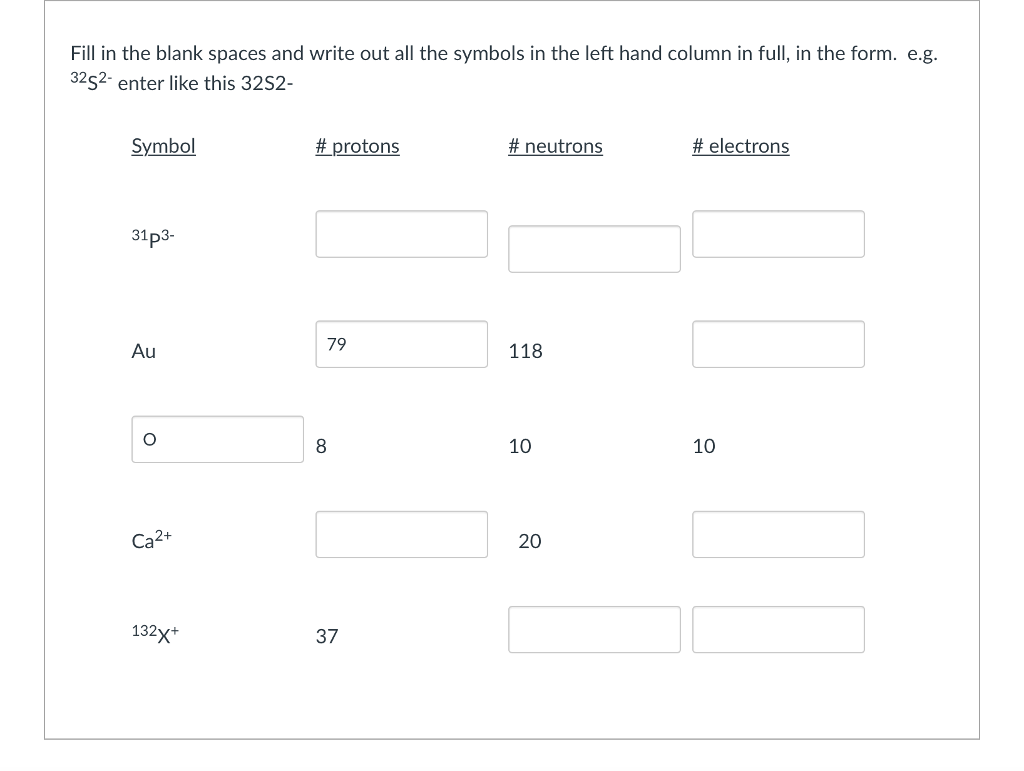This screenshot has height=771, width=1024.
Task: Click the 132X+ symbol label
Action: tap(156, 633)
